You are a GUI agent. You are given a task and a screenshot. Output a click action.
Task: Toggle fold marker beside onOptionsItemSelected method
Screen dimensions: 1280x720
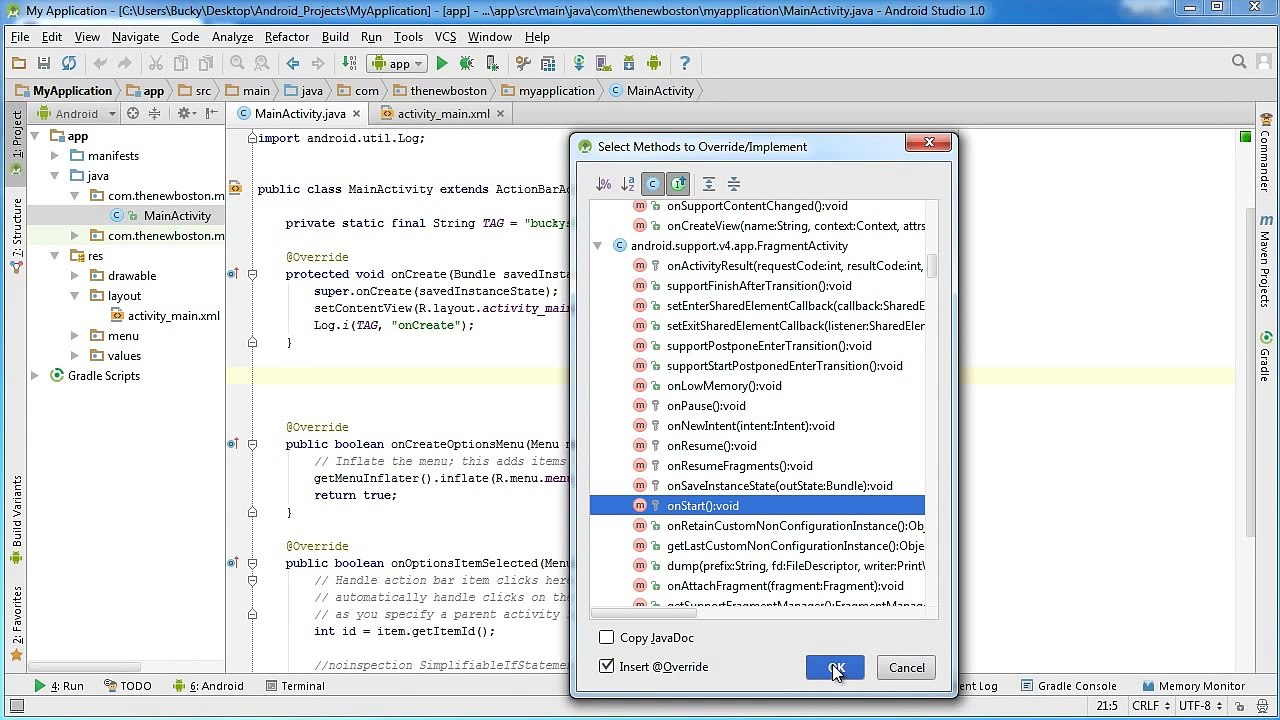tap(252, 563)
